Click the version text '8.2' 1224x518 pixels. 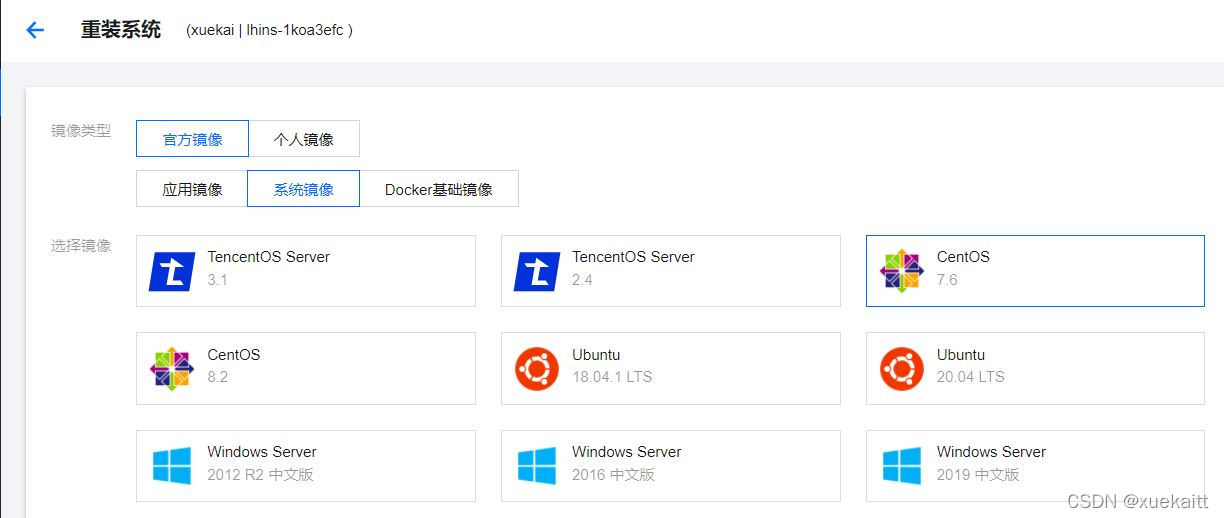(218, 377)
